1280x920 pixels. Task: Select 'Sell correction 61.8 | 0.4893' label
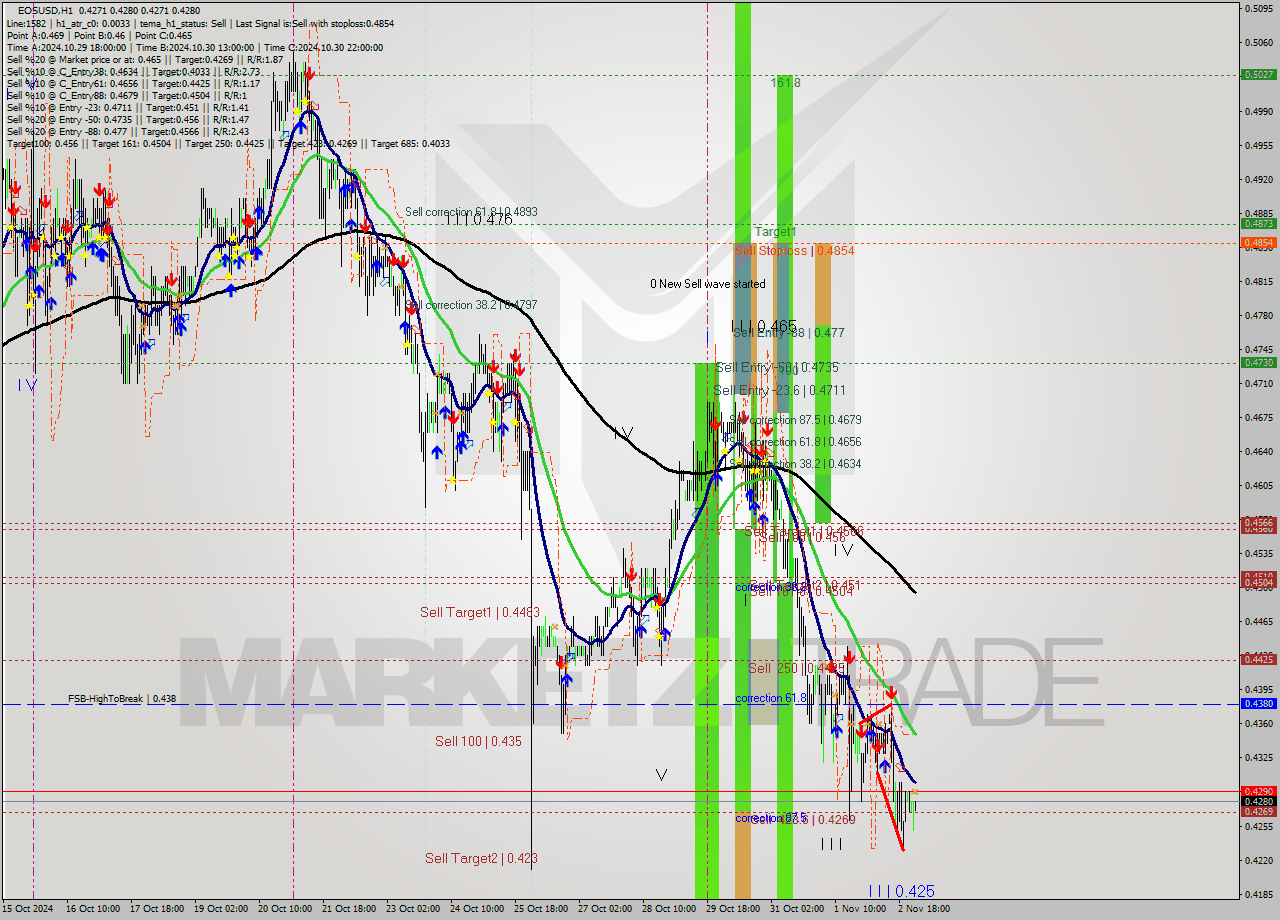click(471, 212)
